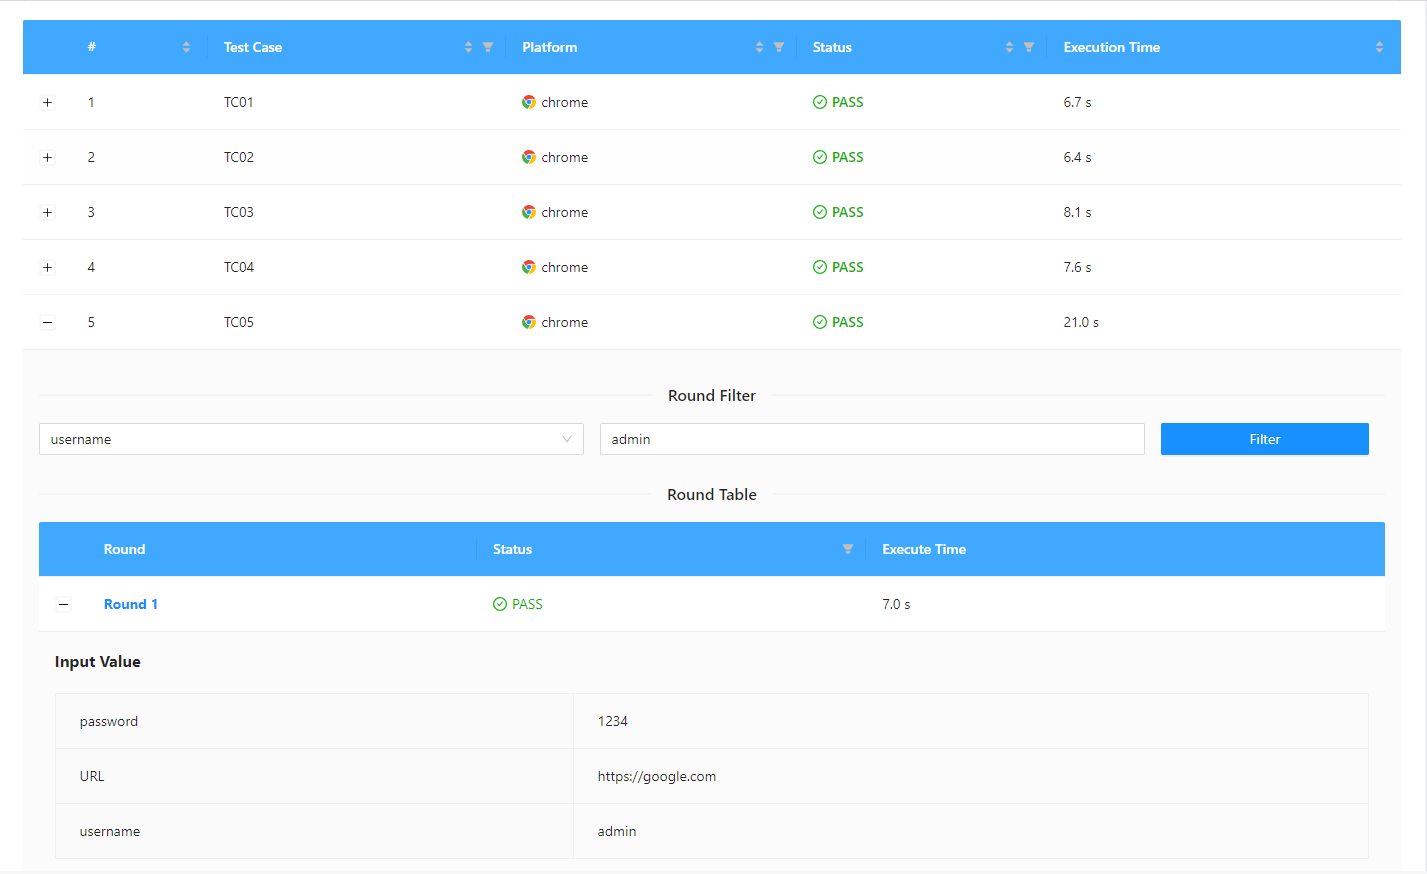This screenshot has width=1427, height=874.
Task: Click the PASS check icon for Round 1
Action: [500, 604]
